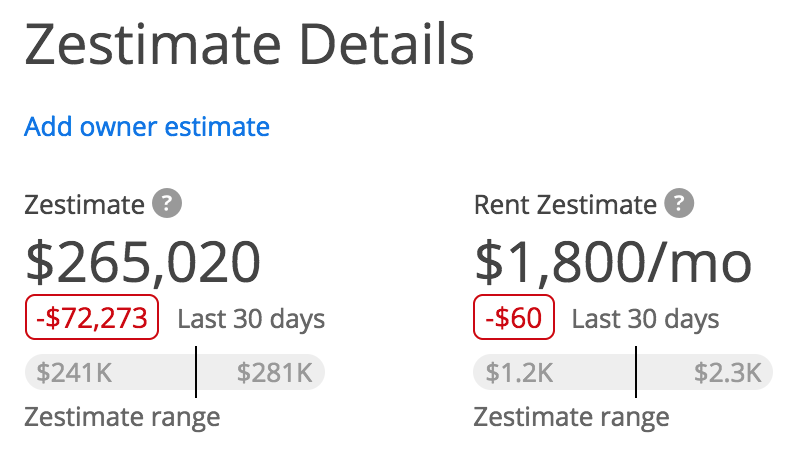The width and height of the screenshot is (794, 454).
Task: Click the rent range bar marker line
Action: [636, 372]
